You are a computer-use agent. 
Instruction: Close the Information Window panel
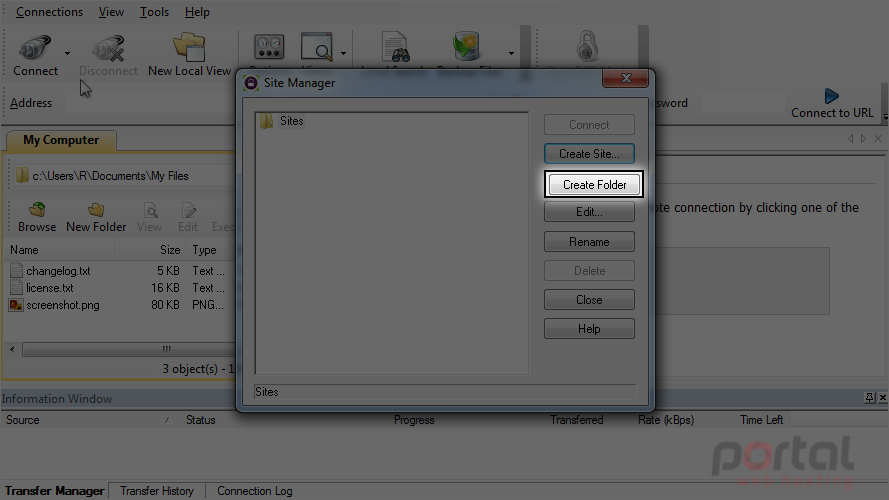(882, 398)
